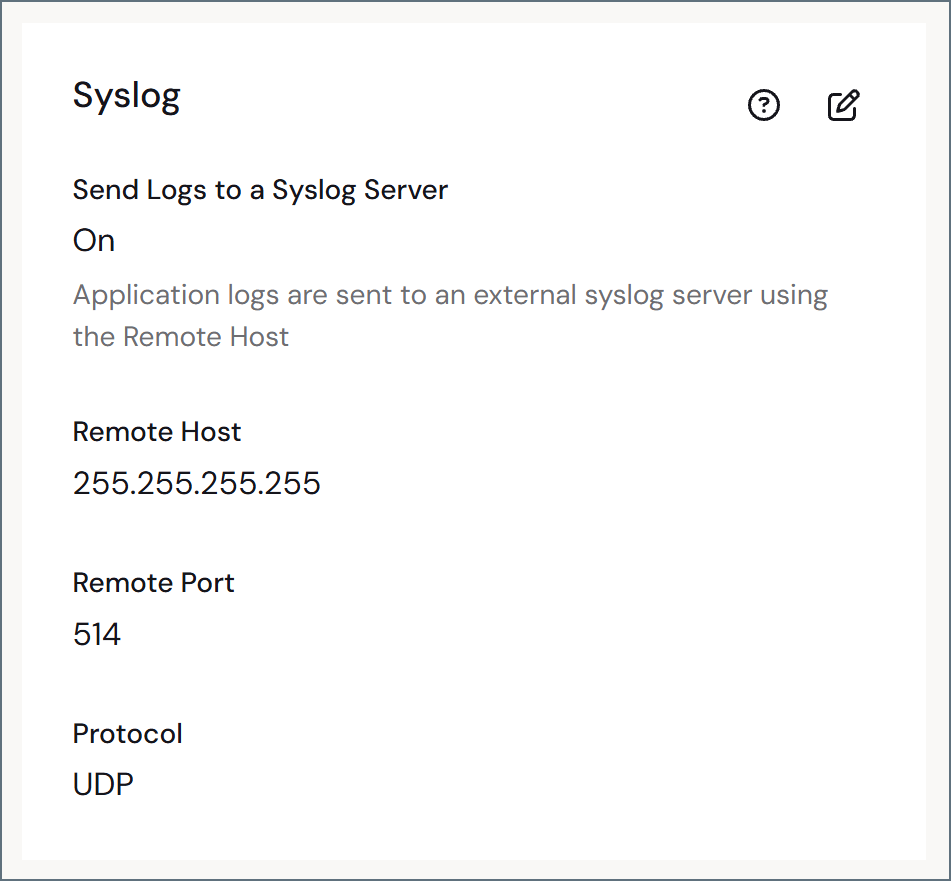
Task: Select the port value 514
Action: [96, 635]
